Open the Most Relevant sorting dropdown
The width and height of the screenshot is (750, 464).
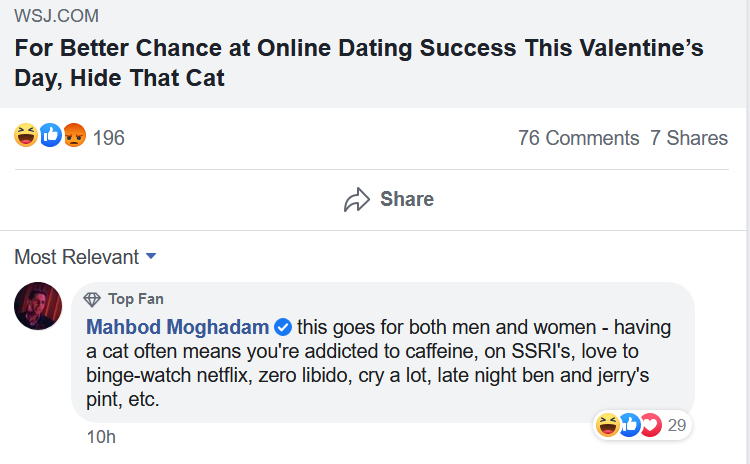[x=85, y=257]
